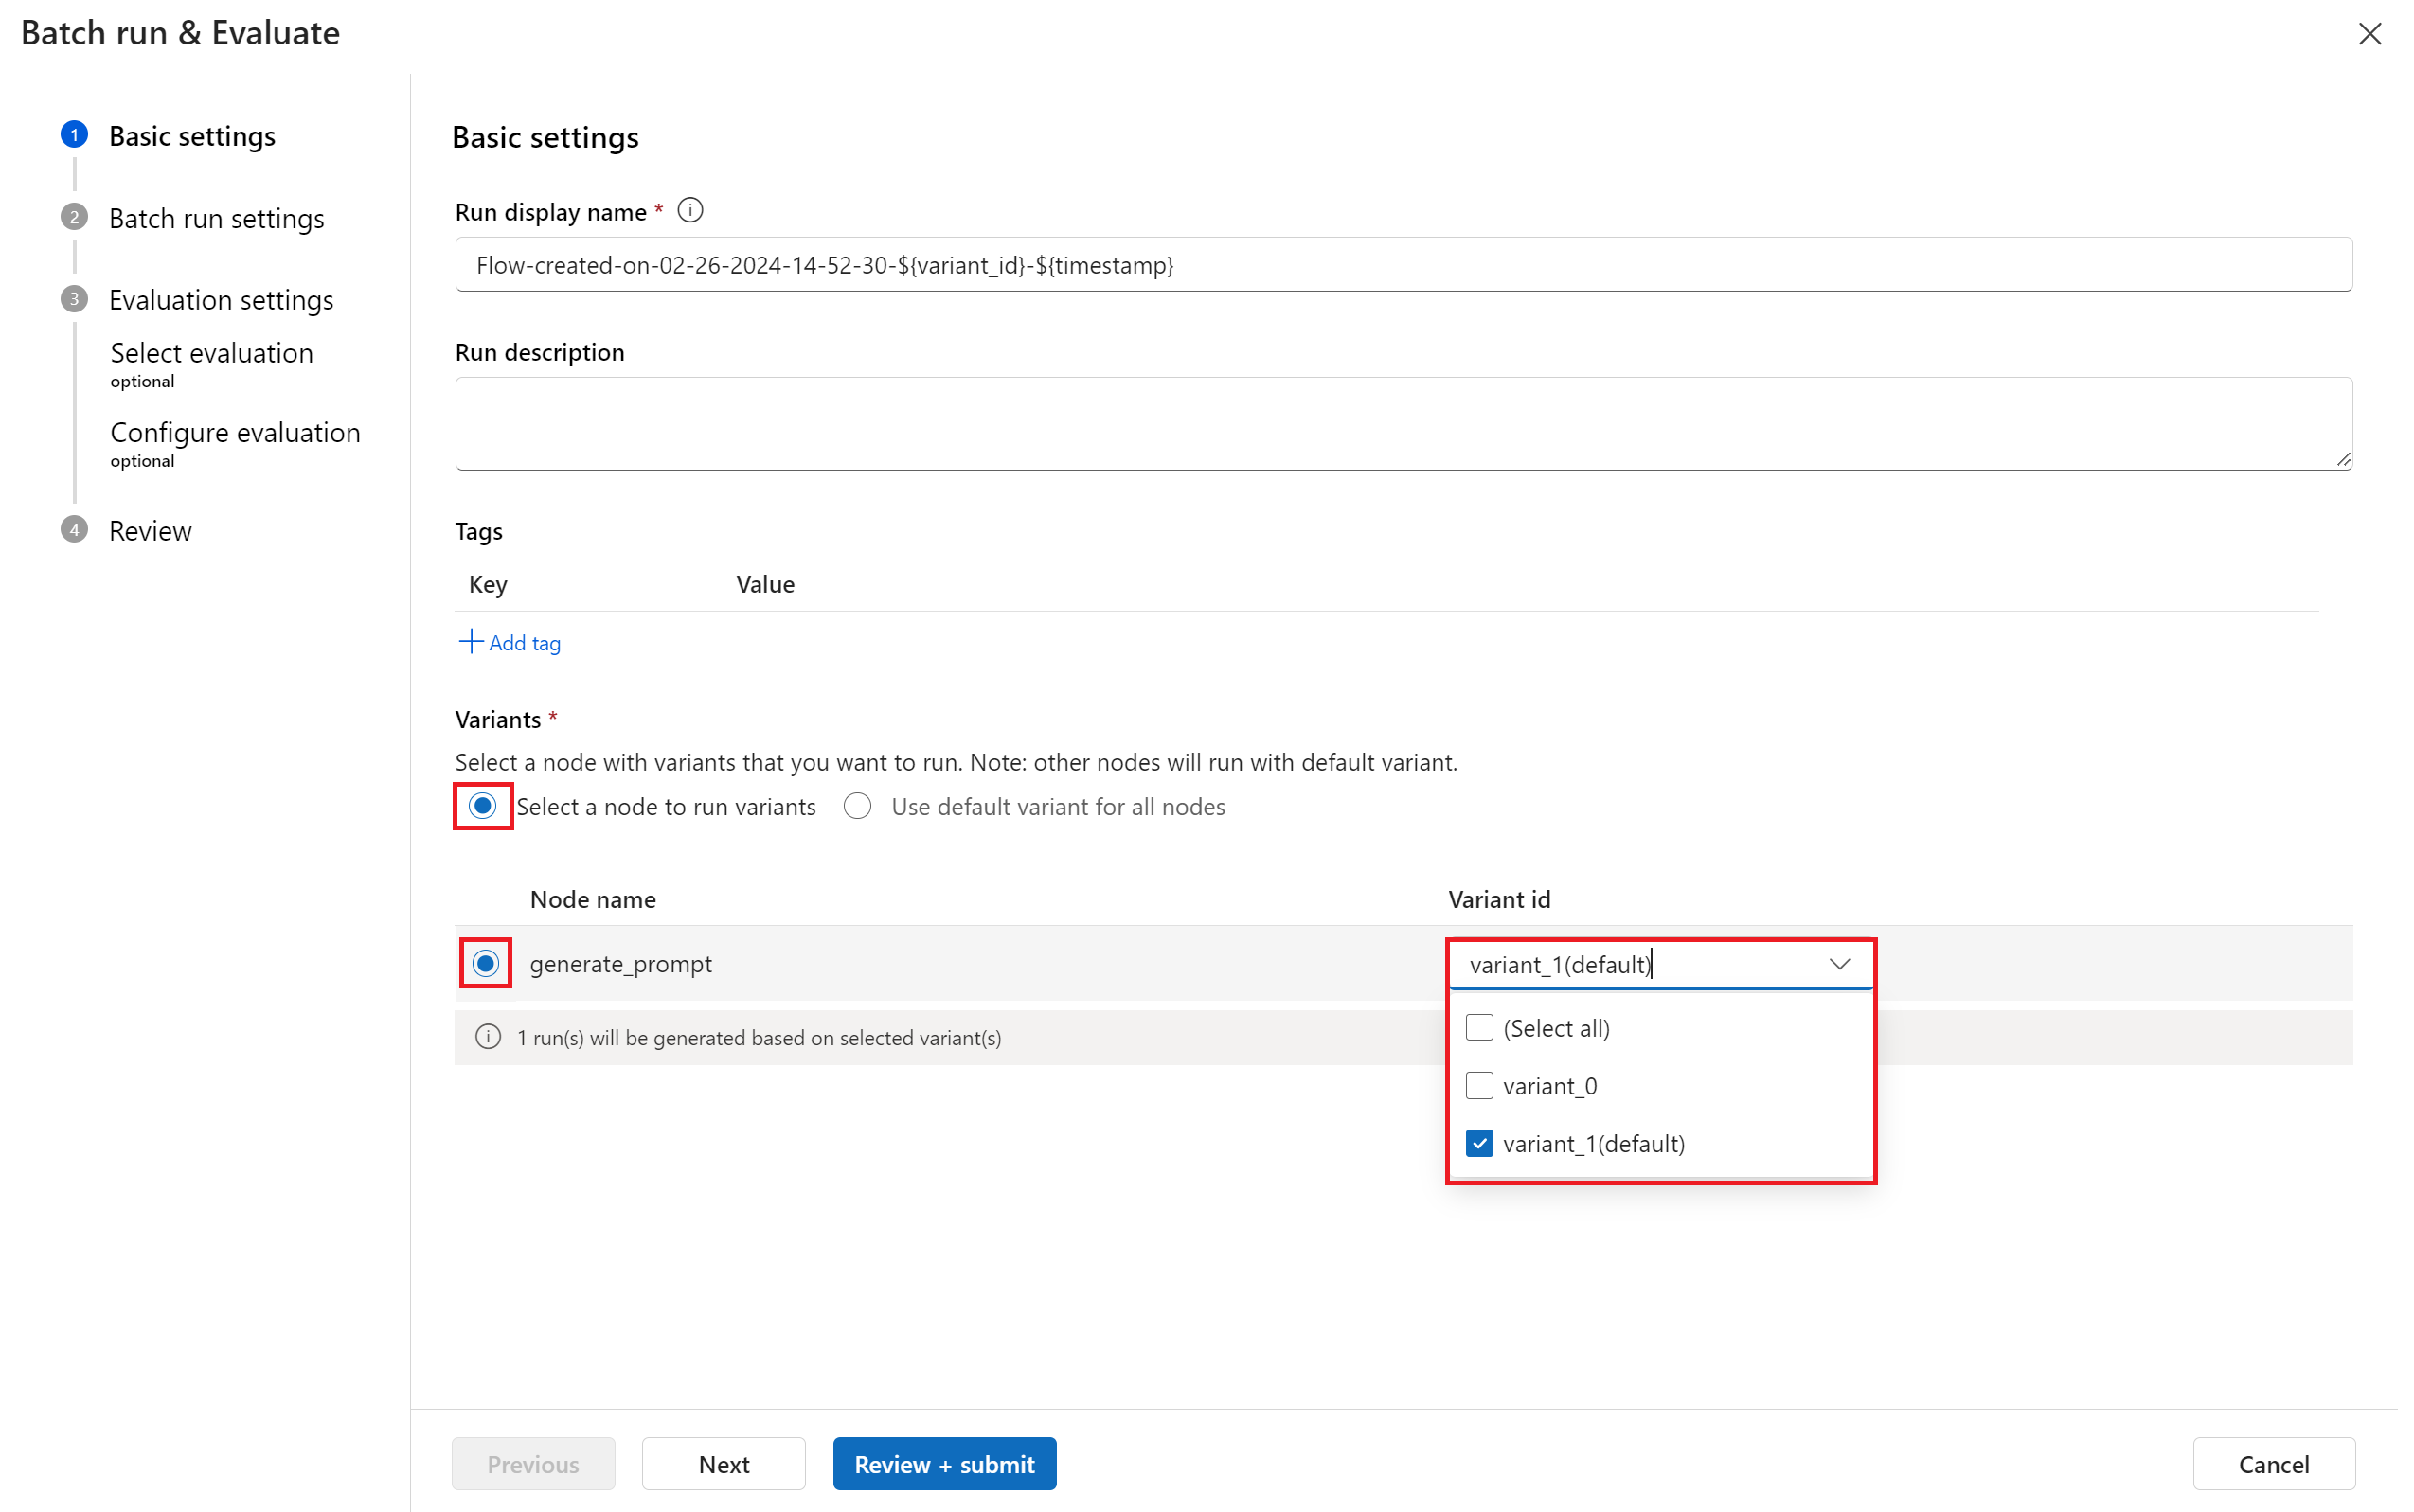Check the variant_0 checkbox
The width and height of the screenshot is (2414, 1512).
(x=1479, y=1086)
